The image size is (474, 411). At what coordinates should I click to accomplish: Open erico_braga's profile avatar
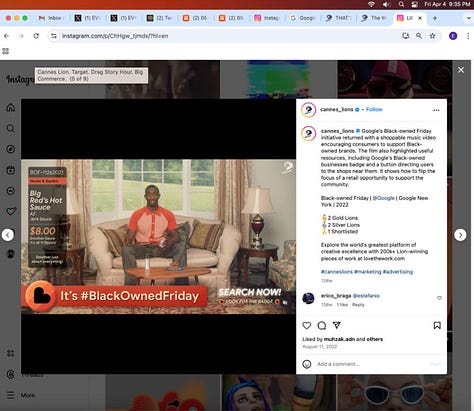[x=308, y=298]
